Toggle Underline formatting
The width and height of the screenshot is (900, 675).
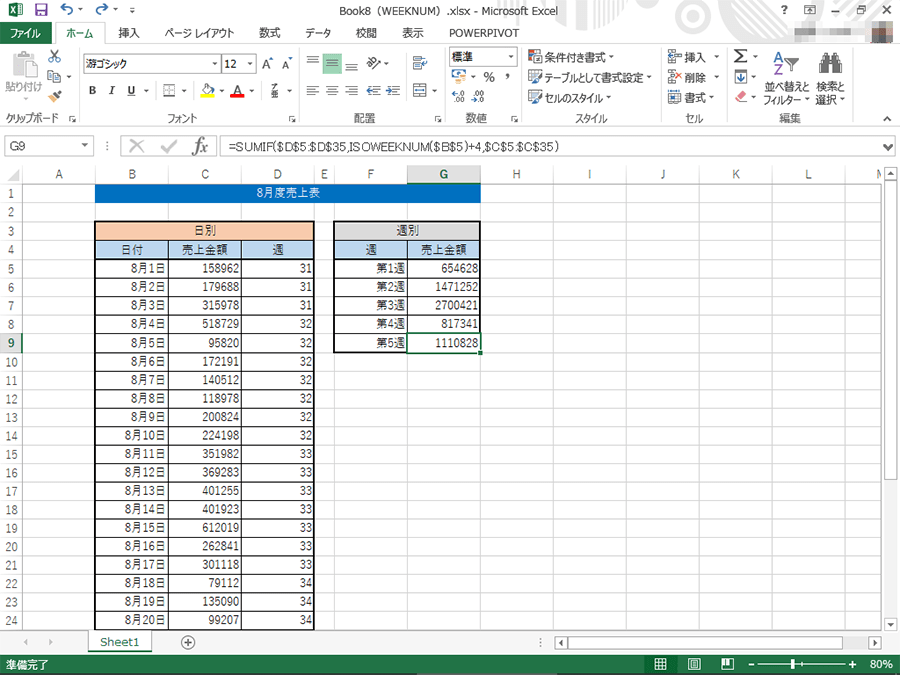point(131,91)
